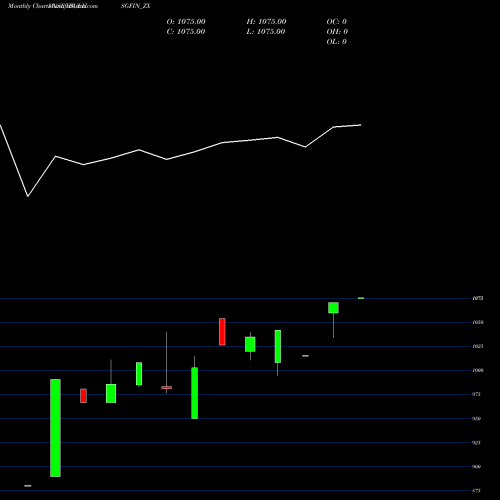
Task: Select the red candle just below 1050
Action: tap(222, 332)
